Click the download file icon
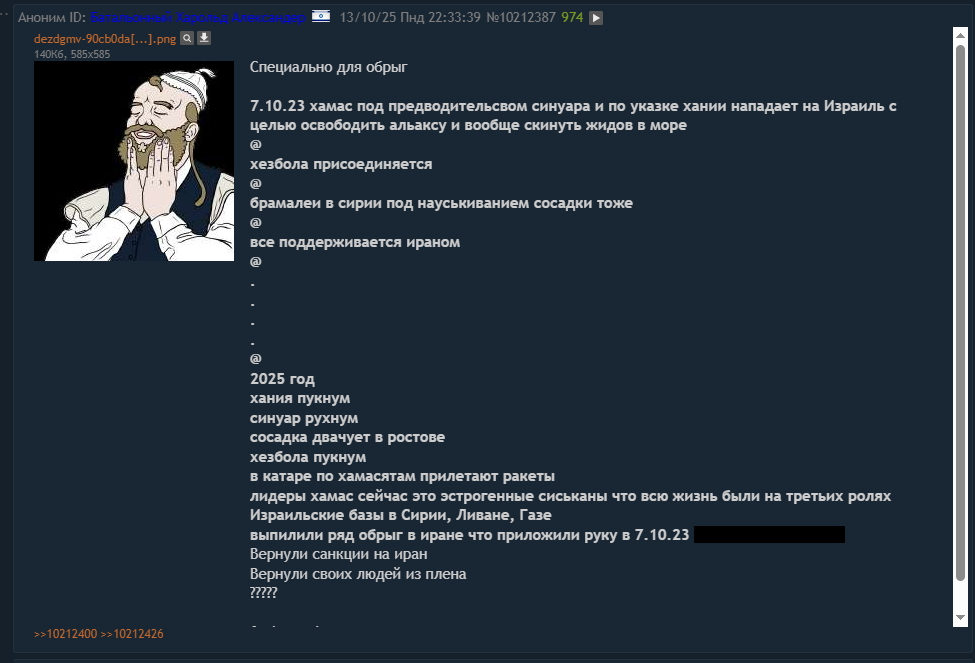This screenshot has width=975, height=663. [204, 39]
